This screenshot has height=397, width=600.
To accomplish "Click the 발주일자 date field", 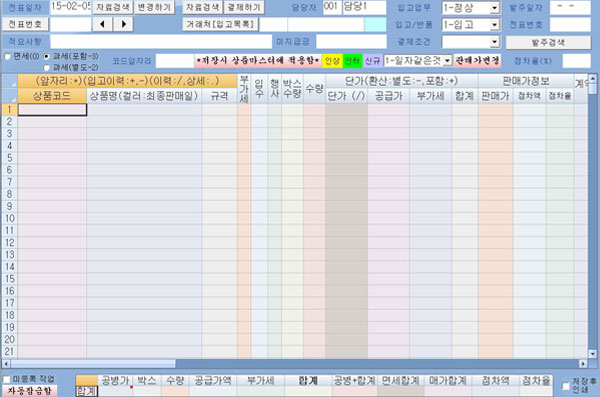I will point(570,7).
